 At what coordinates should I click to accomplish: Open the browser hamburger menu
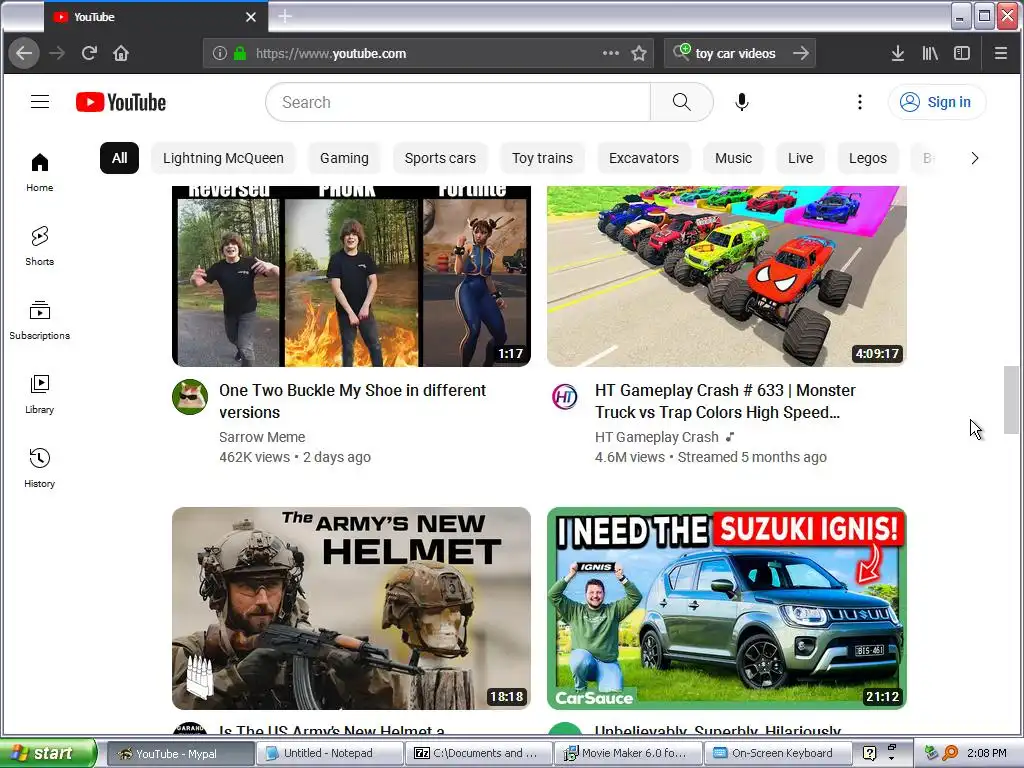click(x=1000, y=53)
